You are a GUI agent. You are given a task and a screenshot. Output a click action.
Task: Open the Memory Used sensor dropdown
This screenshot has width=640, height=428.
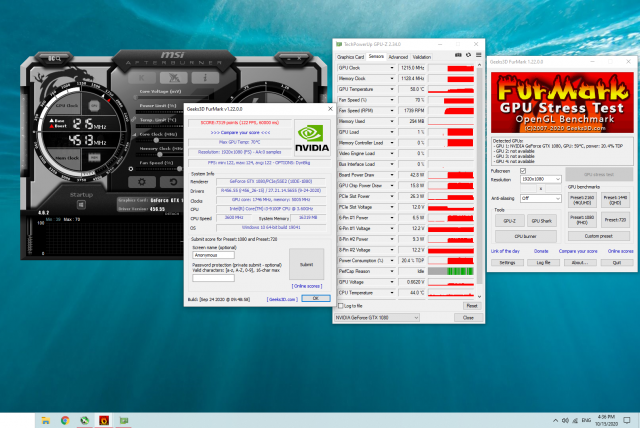[x=392, y=122]
